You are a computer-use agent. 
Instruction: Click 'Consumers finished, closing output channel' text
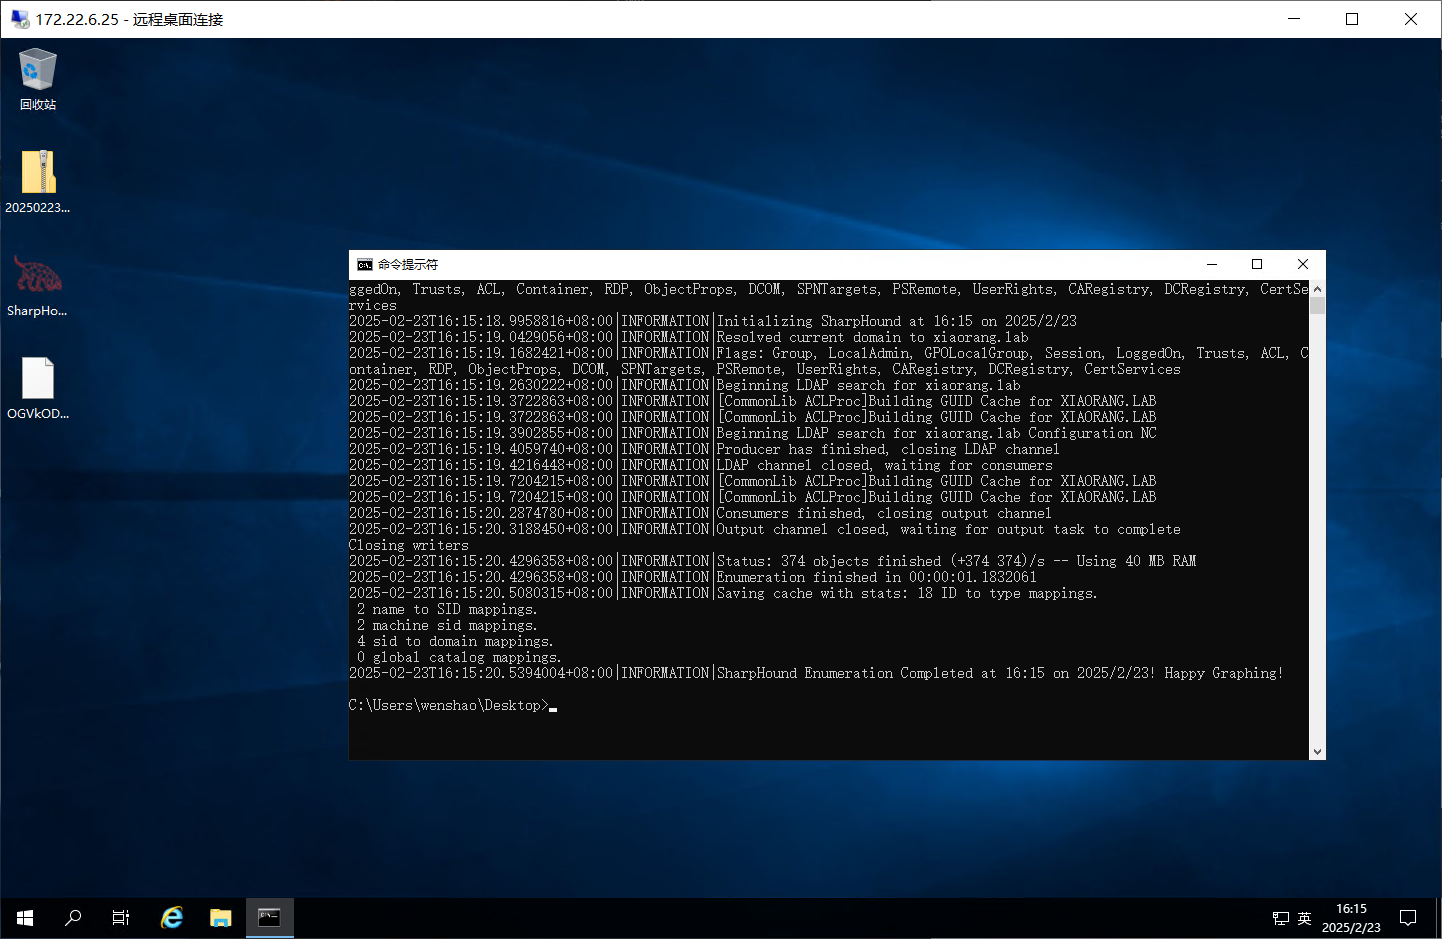coord(884,513)
